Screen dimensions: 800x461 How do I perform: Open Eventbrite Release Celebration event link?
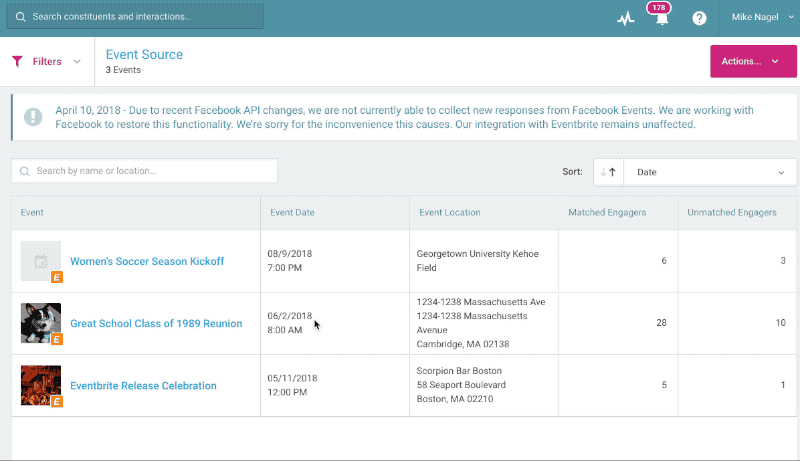143,386
